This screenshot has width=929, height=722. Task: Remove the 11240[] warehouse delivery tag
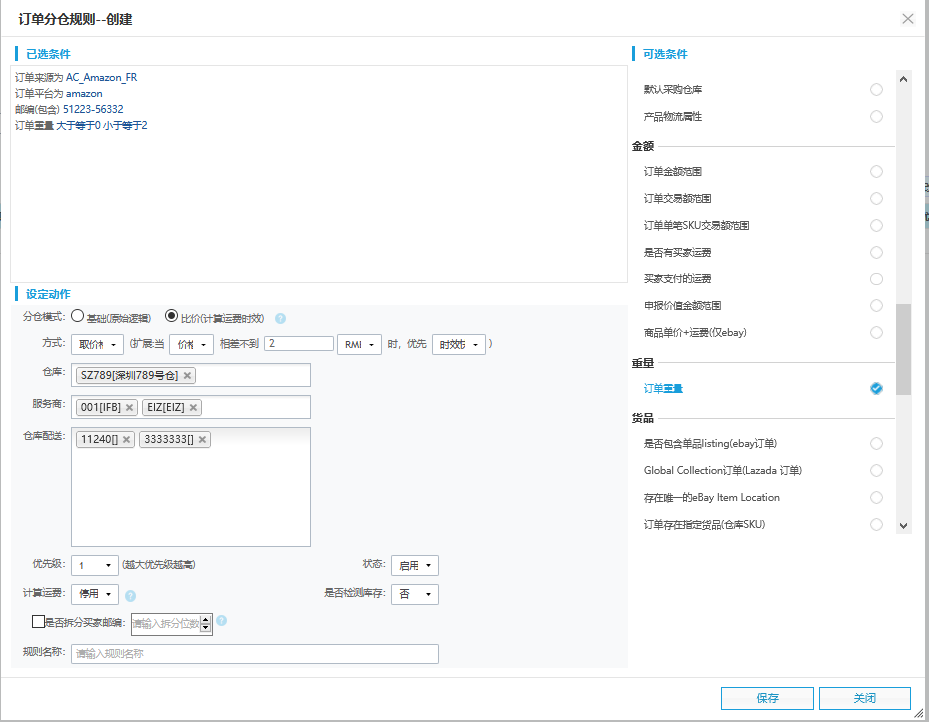click(x=127, y=440)
